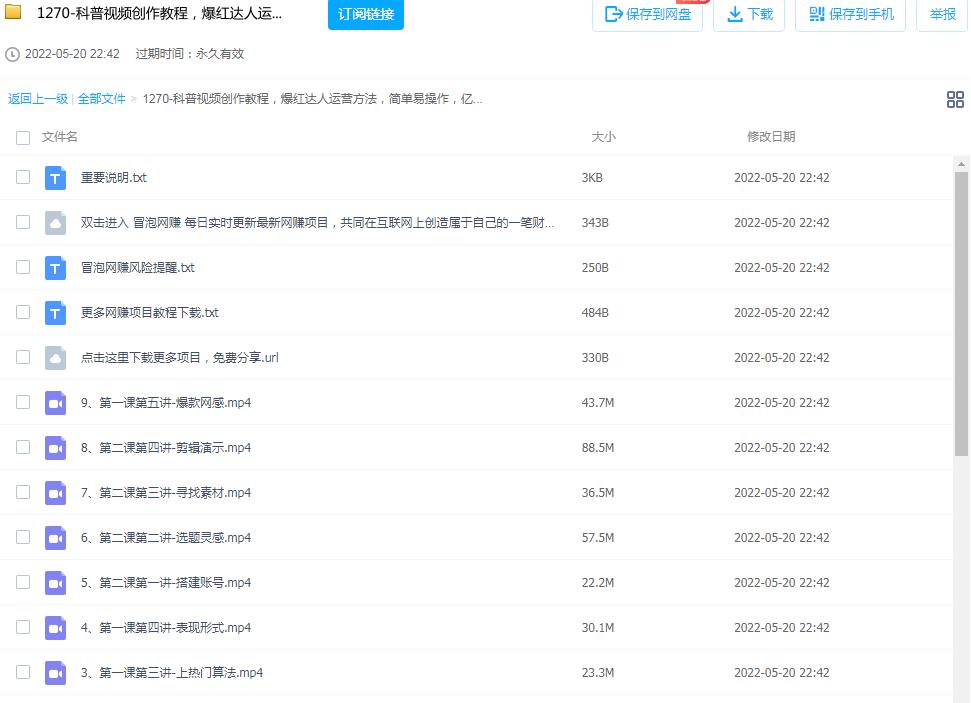This screenshot has height=703, width=971.
Task: Check the box for 8、第二课第四讲-剪辑演示.mp4
Action: click(23, 447)
